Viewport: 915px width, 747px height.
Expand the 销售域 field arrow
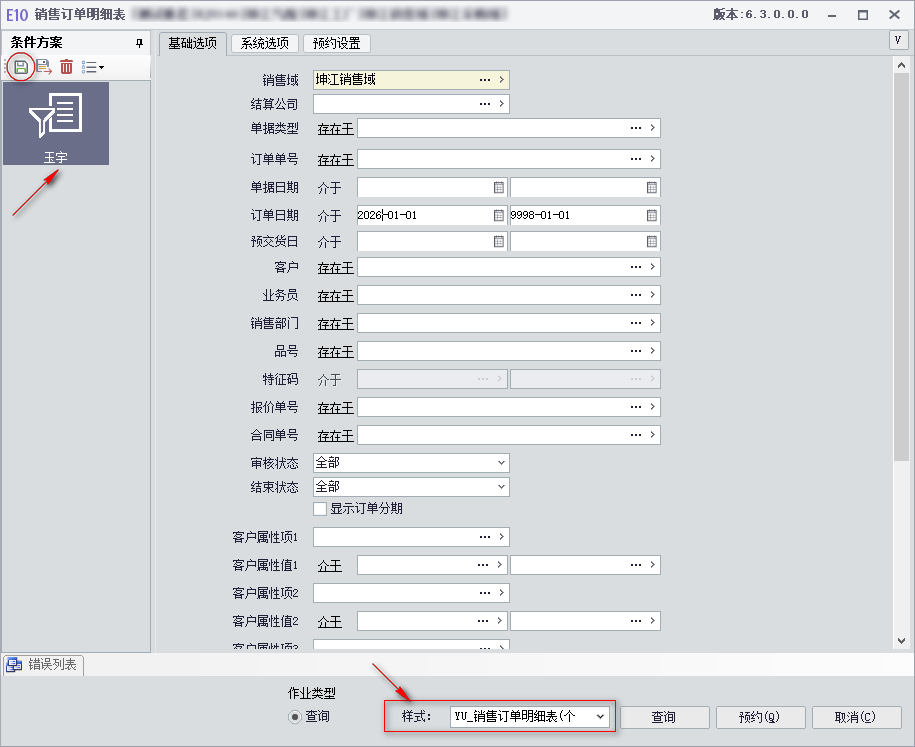click(x=501, y=79)
